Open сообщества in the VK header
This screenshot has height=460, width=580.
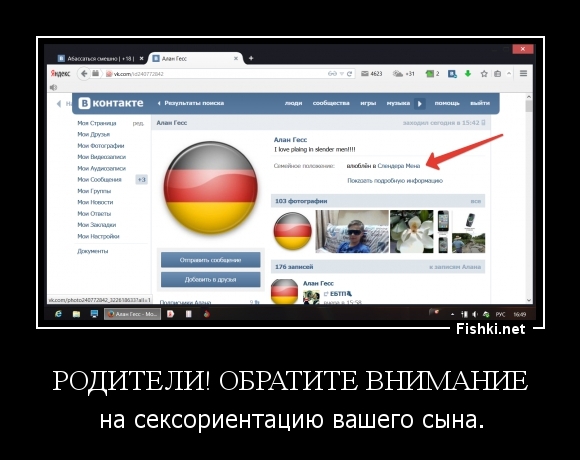pyautogui.click(x=331, y=103)
